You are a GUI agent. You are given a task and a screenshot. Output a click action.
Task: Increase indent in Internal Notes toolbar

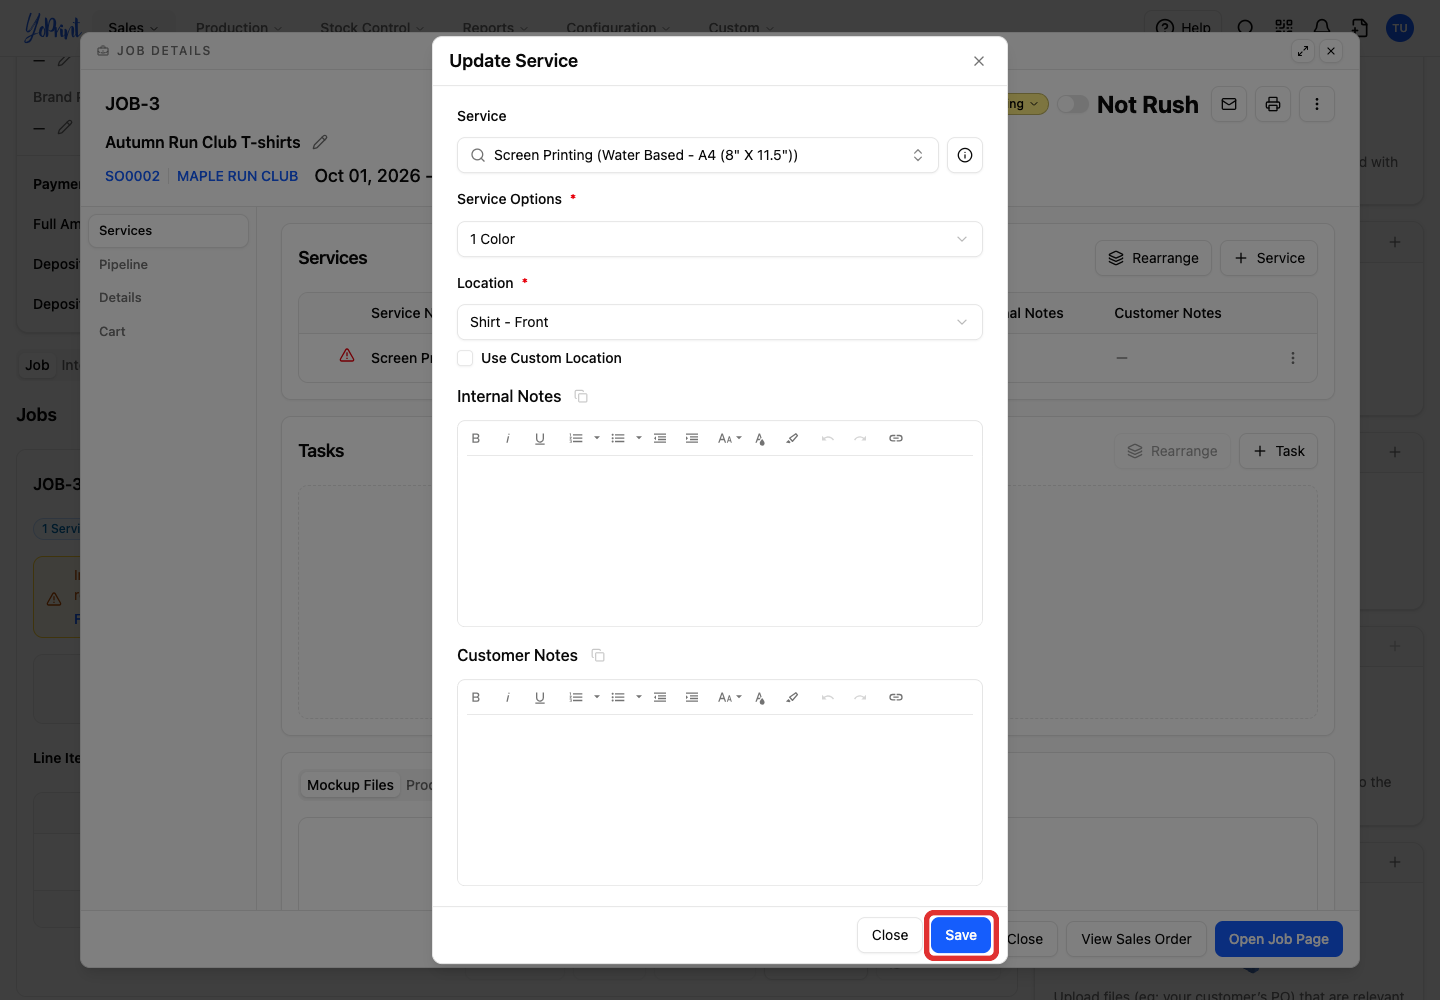point(692,438)
